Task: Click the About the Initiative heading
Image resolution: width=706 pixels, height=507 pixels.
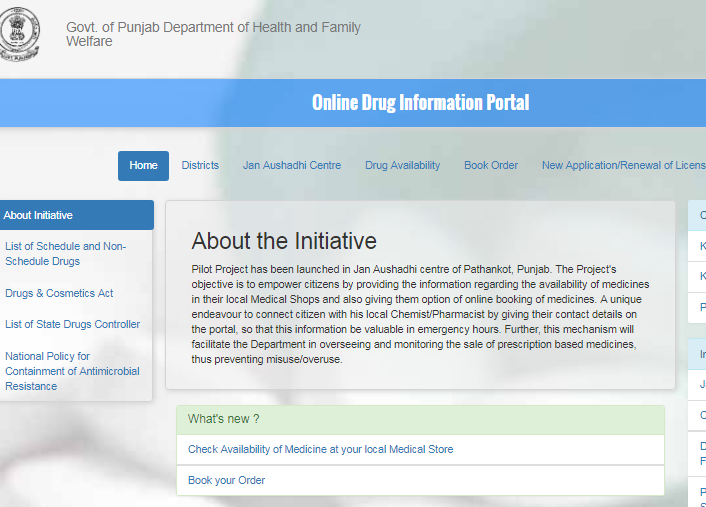Action: (284, 241)
